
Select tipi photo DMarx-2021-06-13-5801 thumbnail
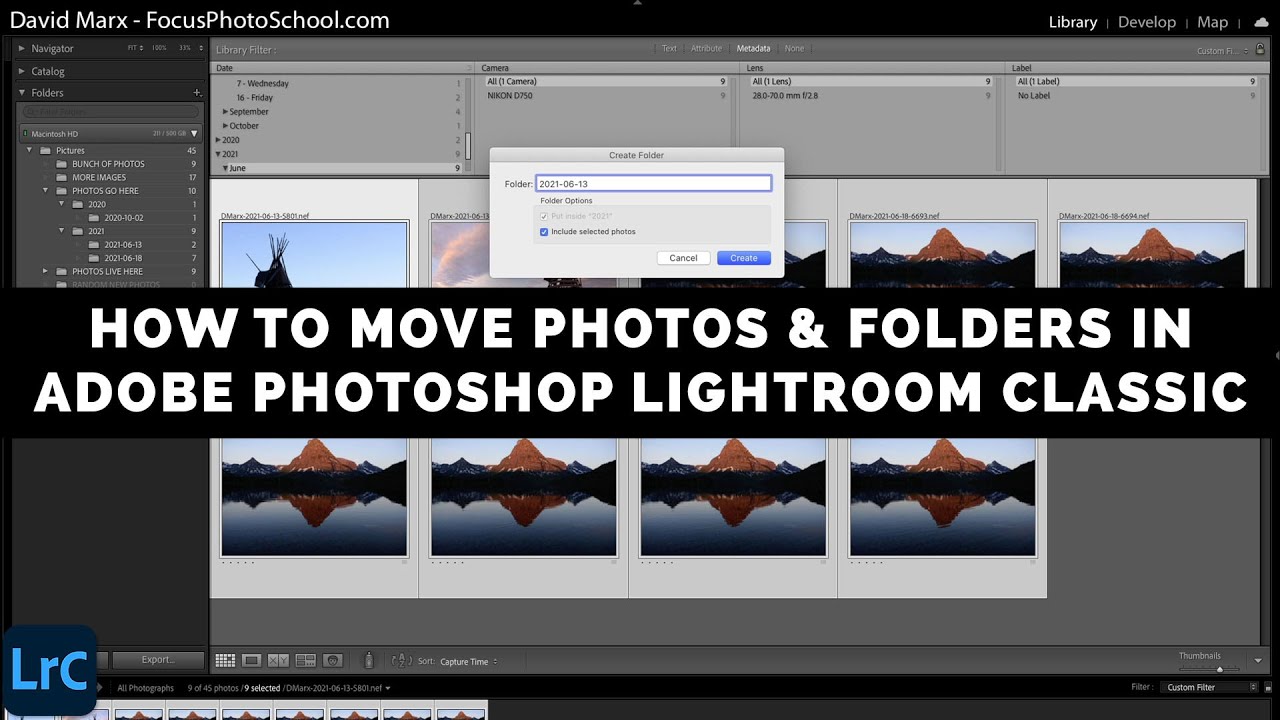tap(315, 254)
